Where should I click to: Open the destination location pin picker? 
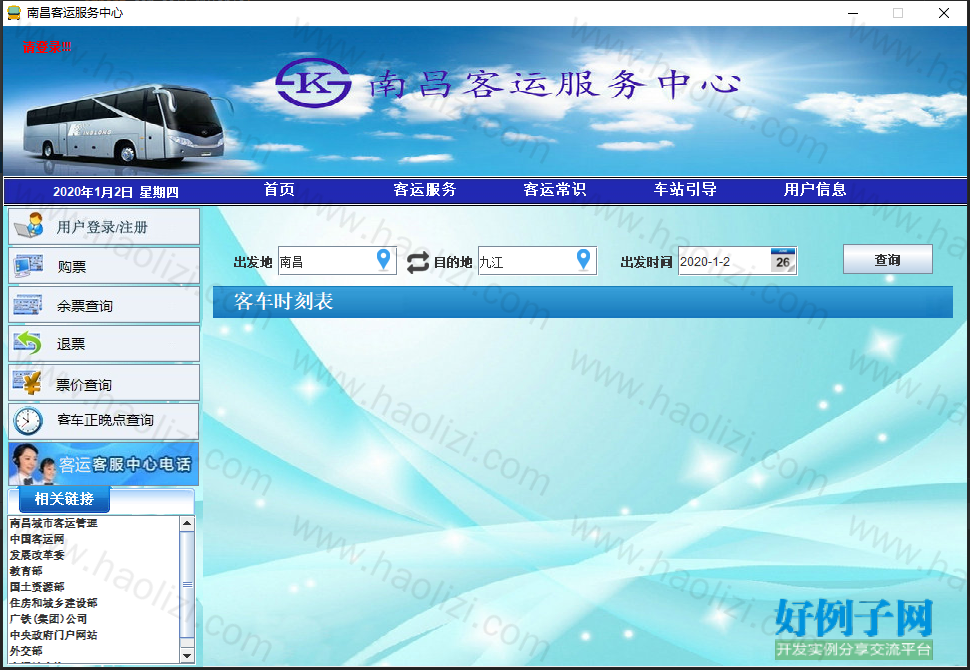(583, 260)
